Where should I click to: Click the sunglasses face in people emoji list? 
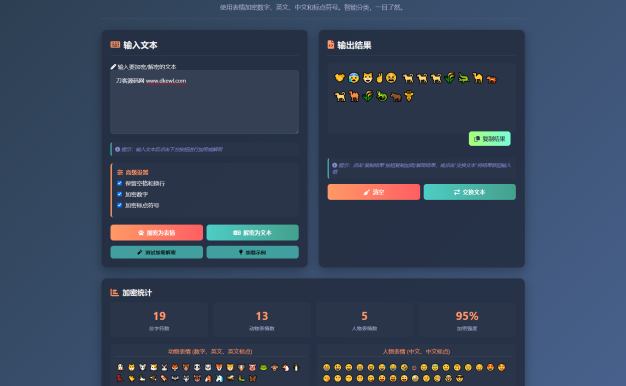(460, 378)
